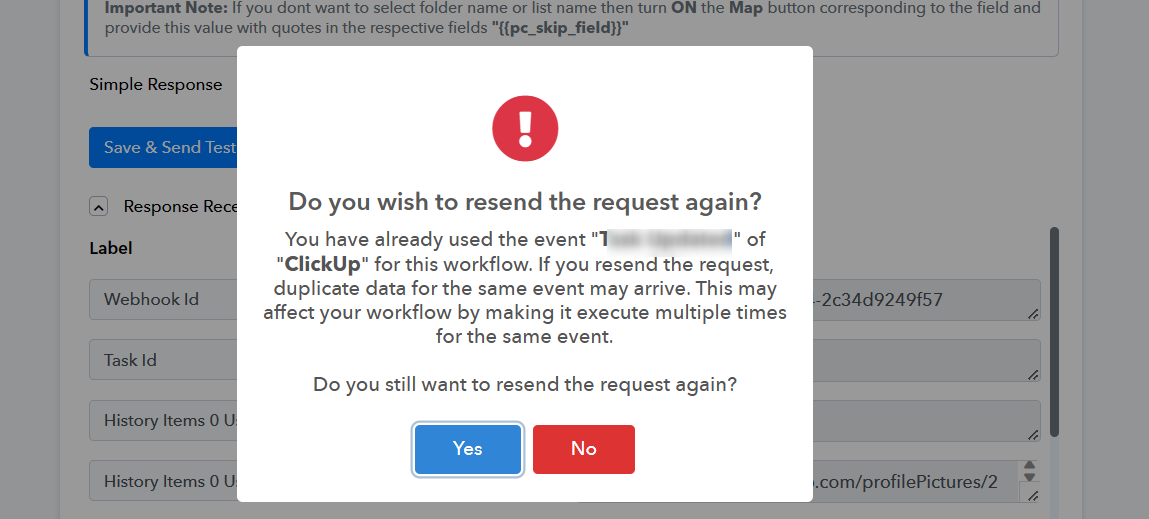Click the Simple Response label
Viewport: 1149px width, 519px height.
pyautogui.click(x=155, y=84)
